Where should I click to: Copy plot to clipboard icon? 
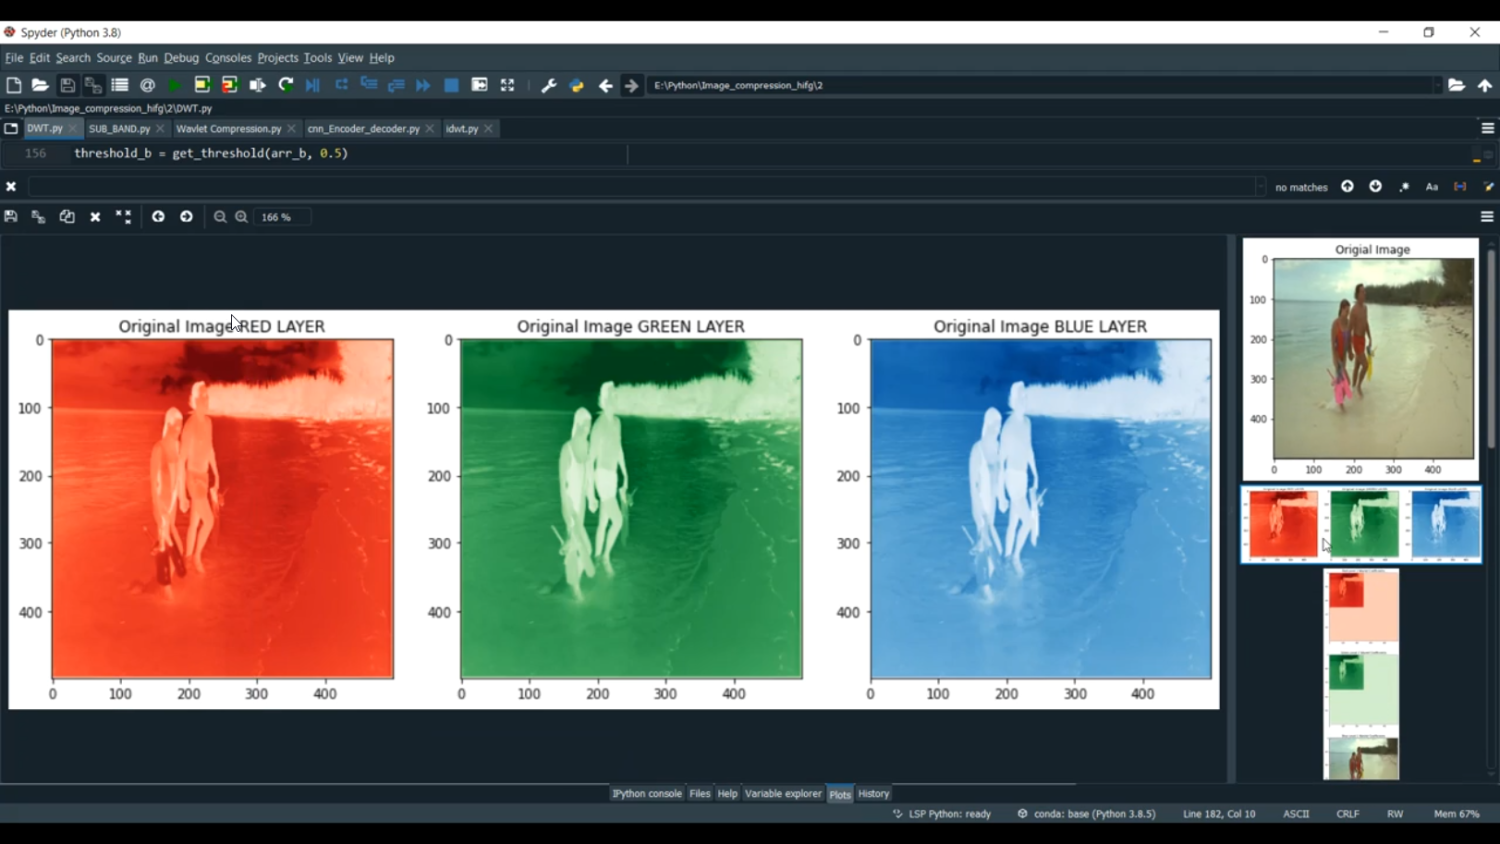click(67, 217)
